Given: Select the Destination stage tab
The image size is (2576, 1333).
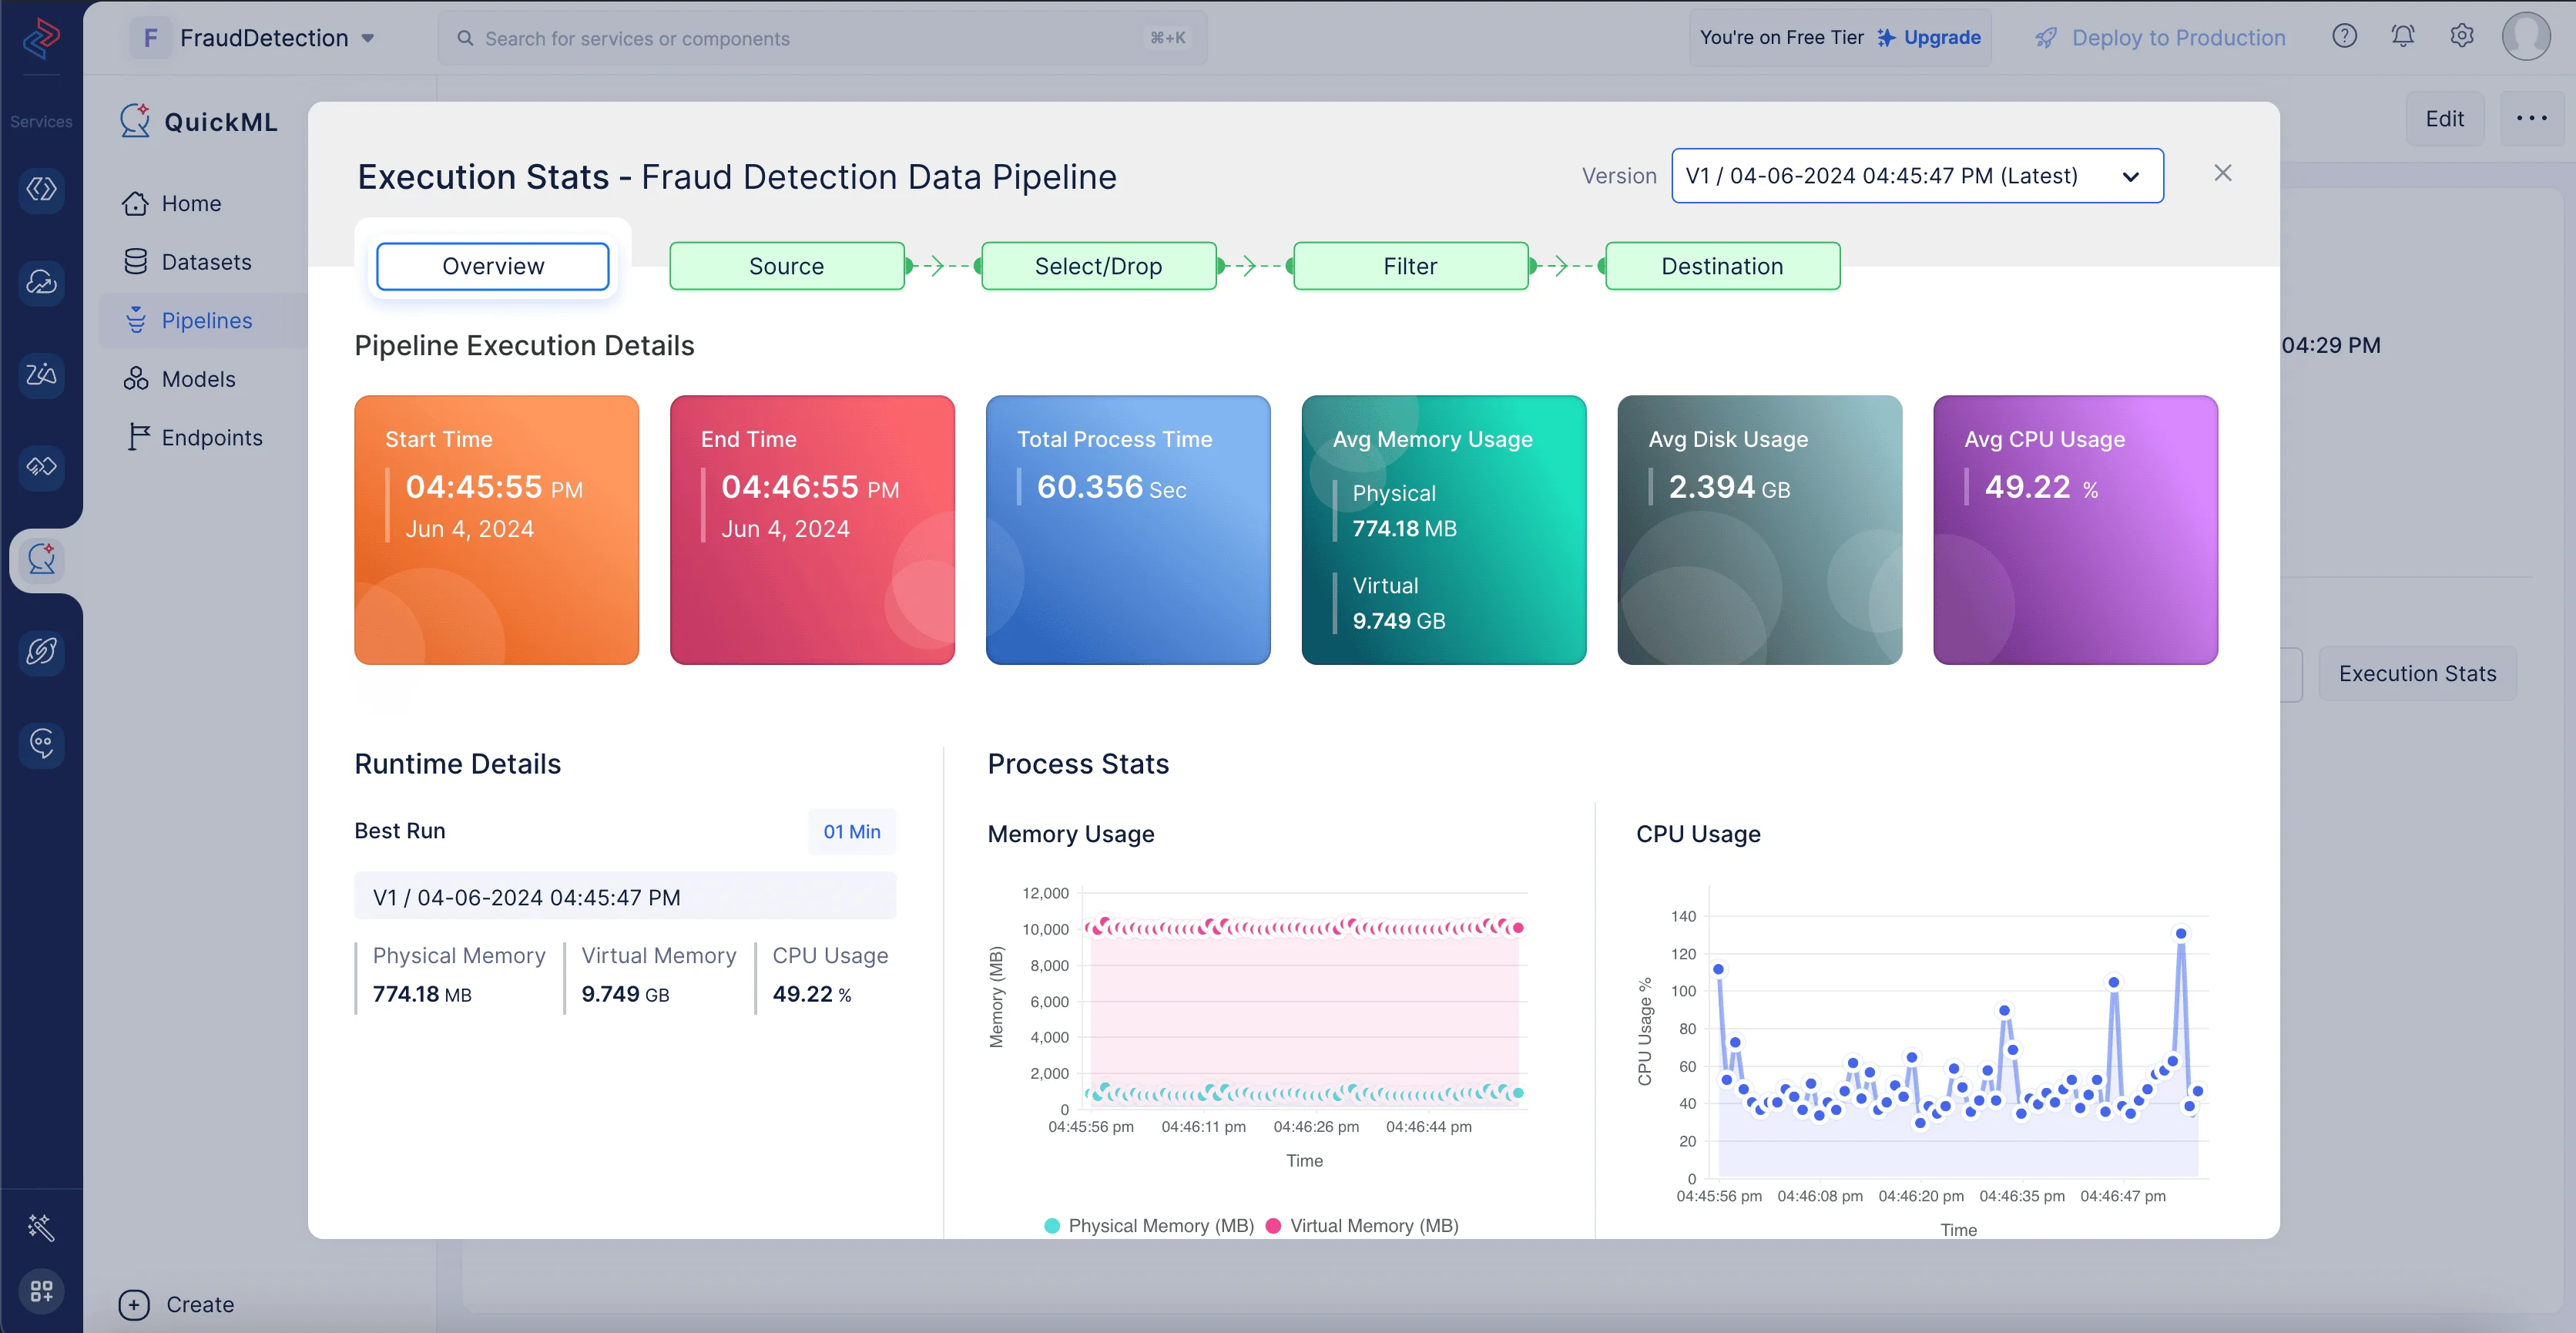Looking at the screenshot, I should (x=1721, y=266).
